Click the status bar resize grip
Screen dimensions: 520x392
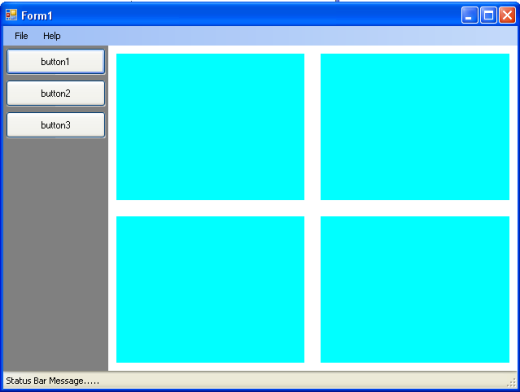pos(511,382)
